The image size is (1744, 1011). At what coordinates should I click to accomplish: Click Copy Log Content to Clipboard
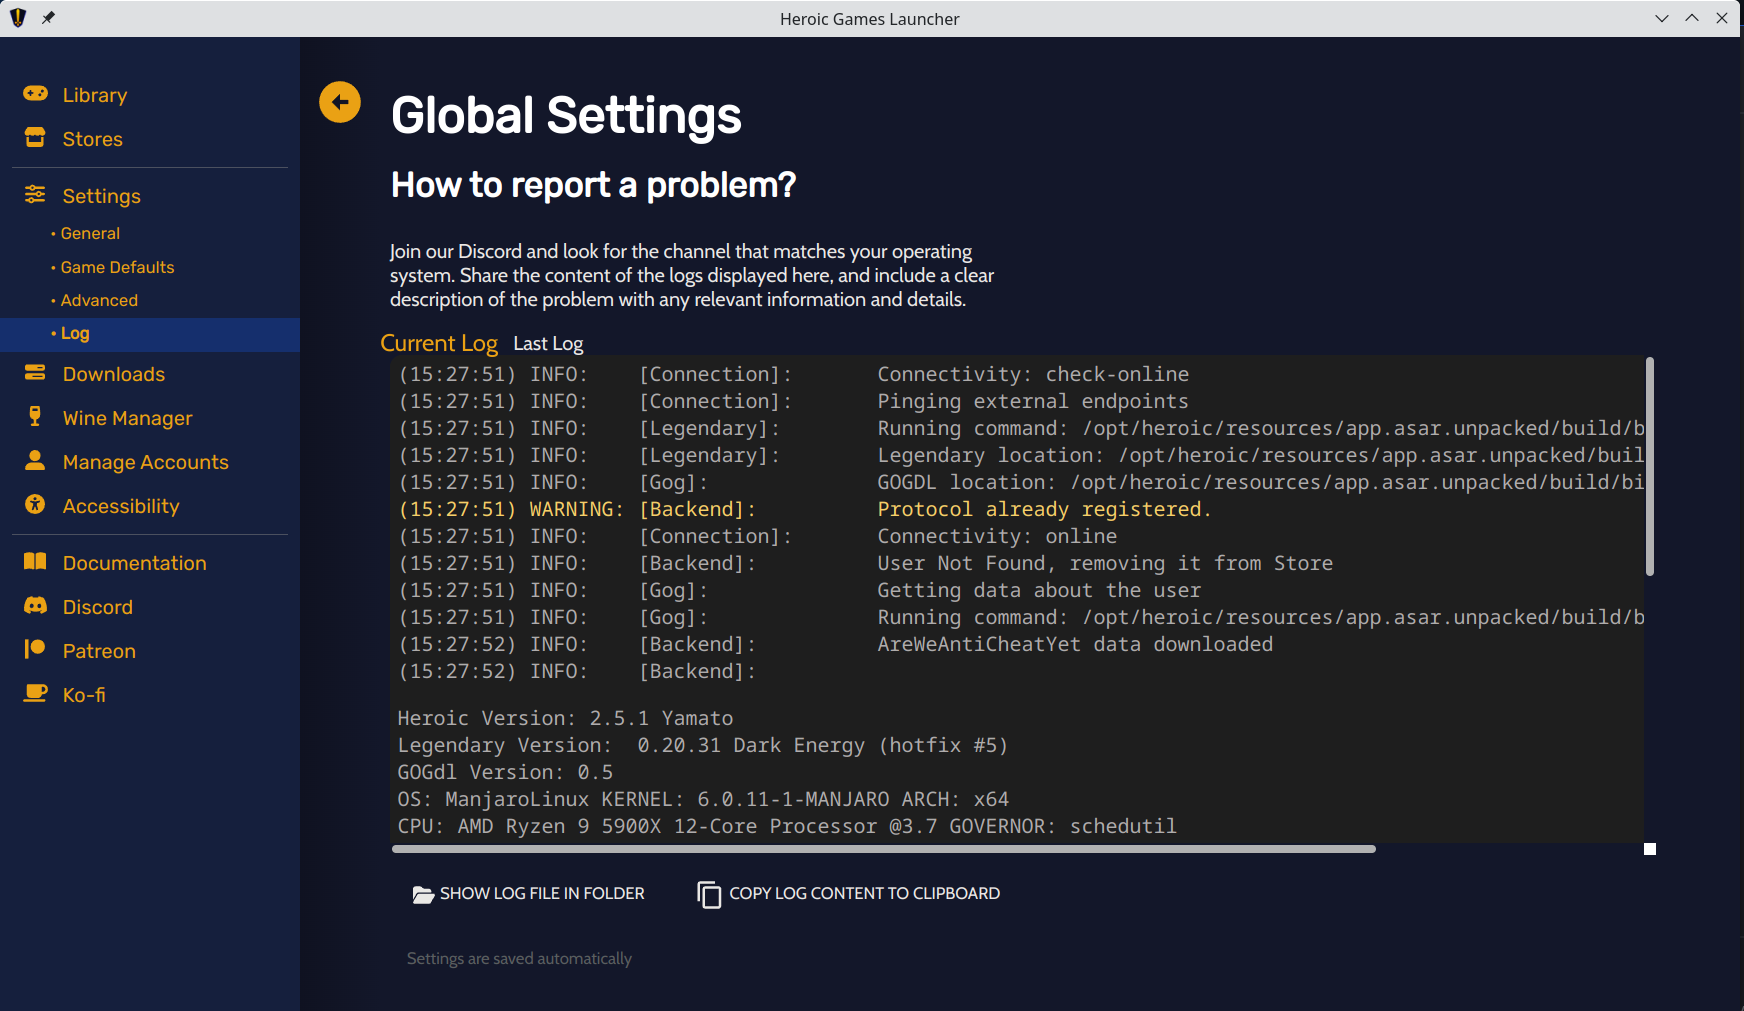[x=849, y=894]
